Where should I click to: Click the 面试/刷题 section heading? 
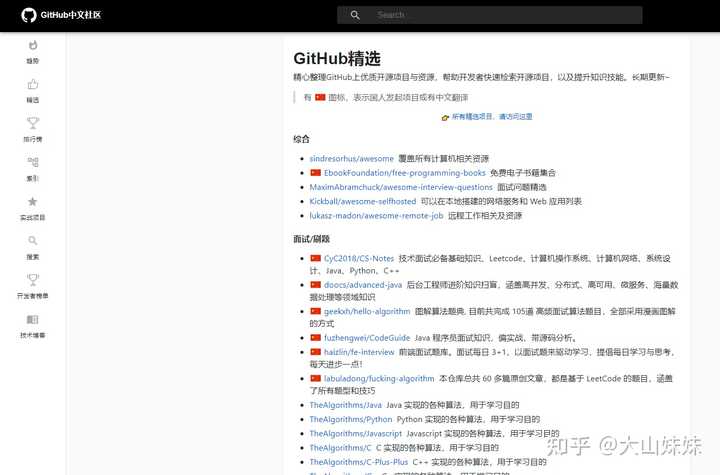(311, 239)
